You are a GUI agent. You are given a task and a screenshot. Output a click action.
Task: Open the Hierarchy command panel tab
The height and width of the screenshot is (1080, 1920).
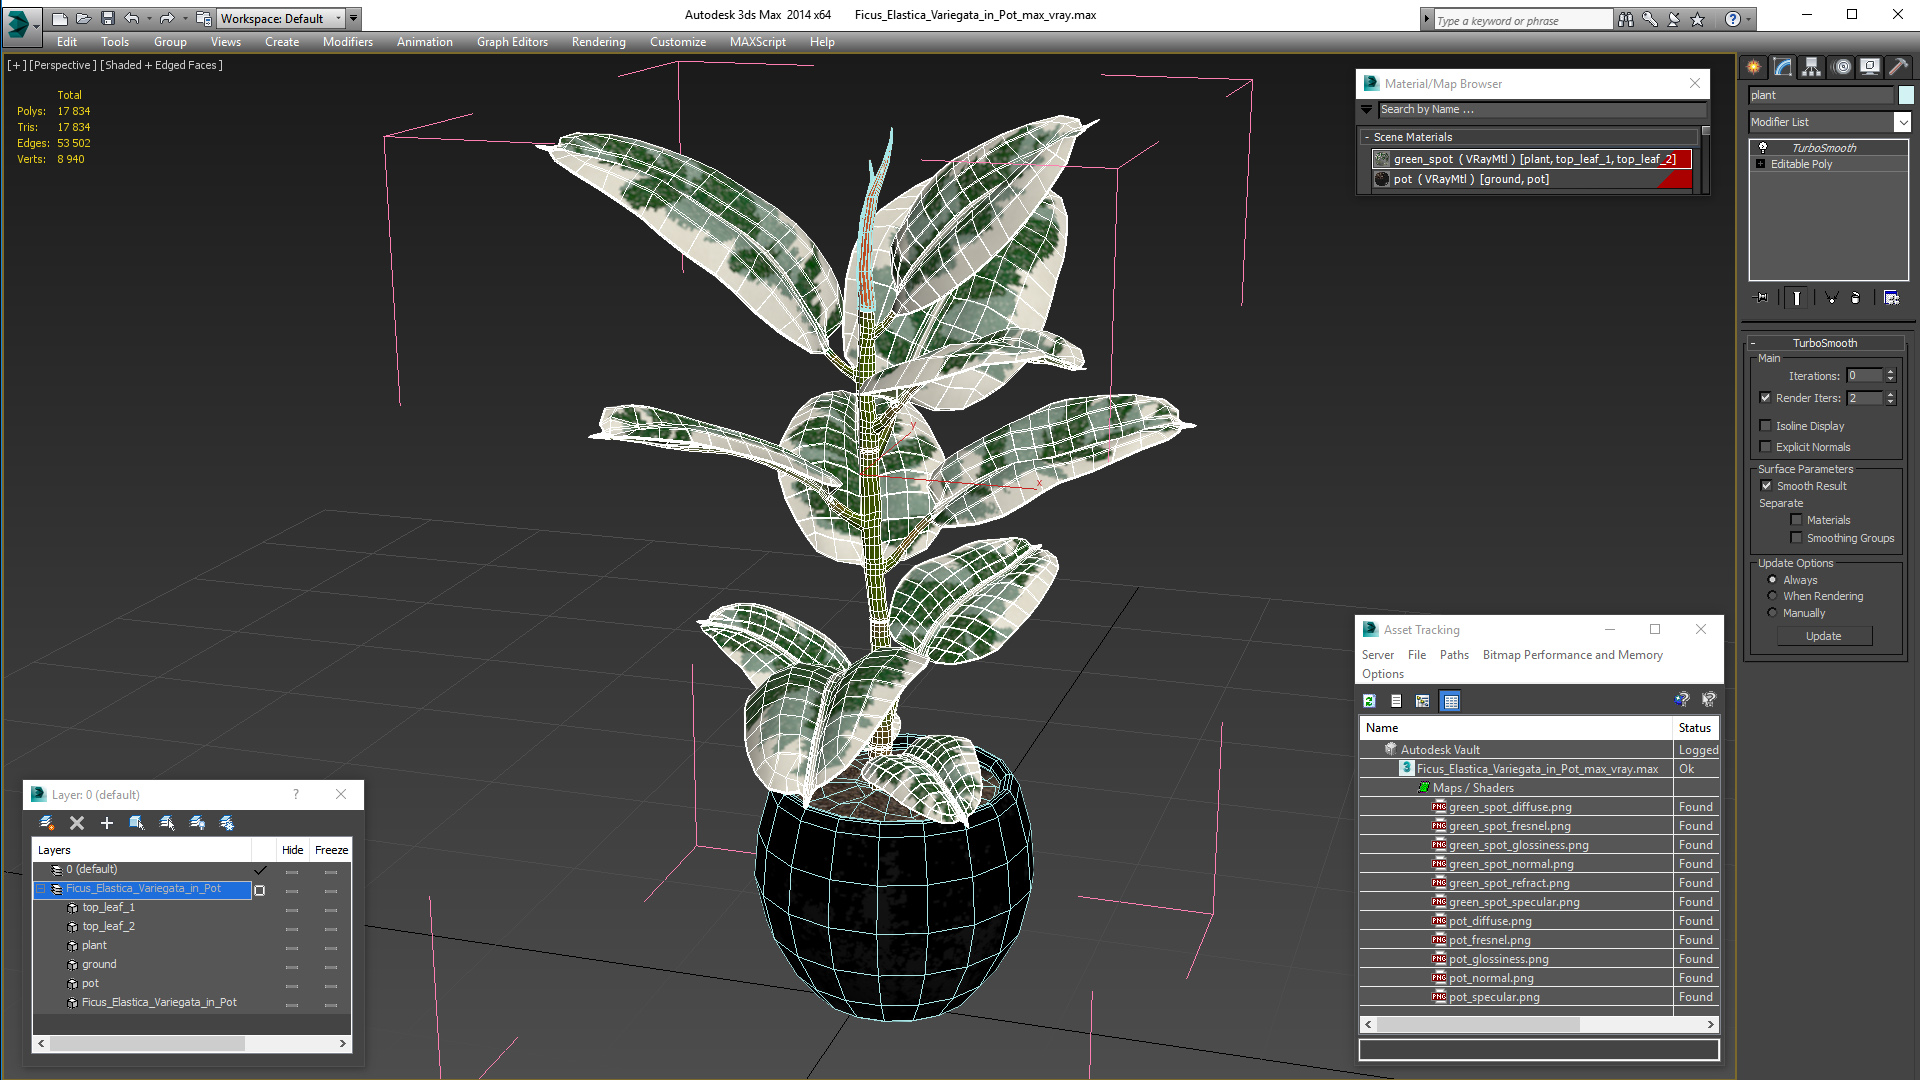[x=1812, y=67]
